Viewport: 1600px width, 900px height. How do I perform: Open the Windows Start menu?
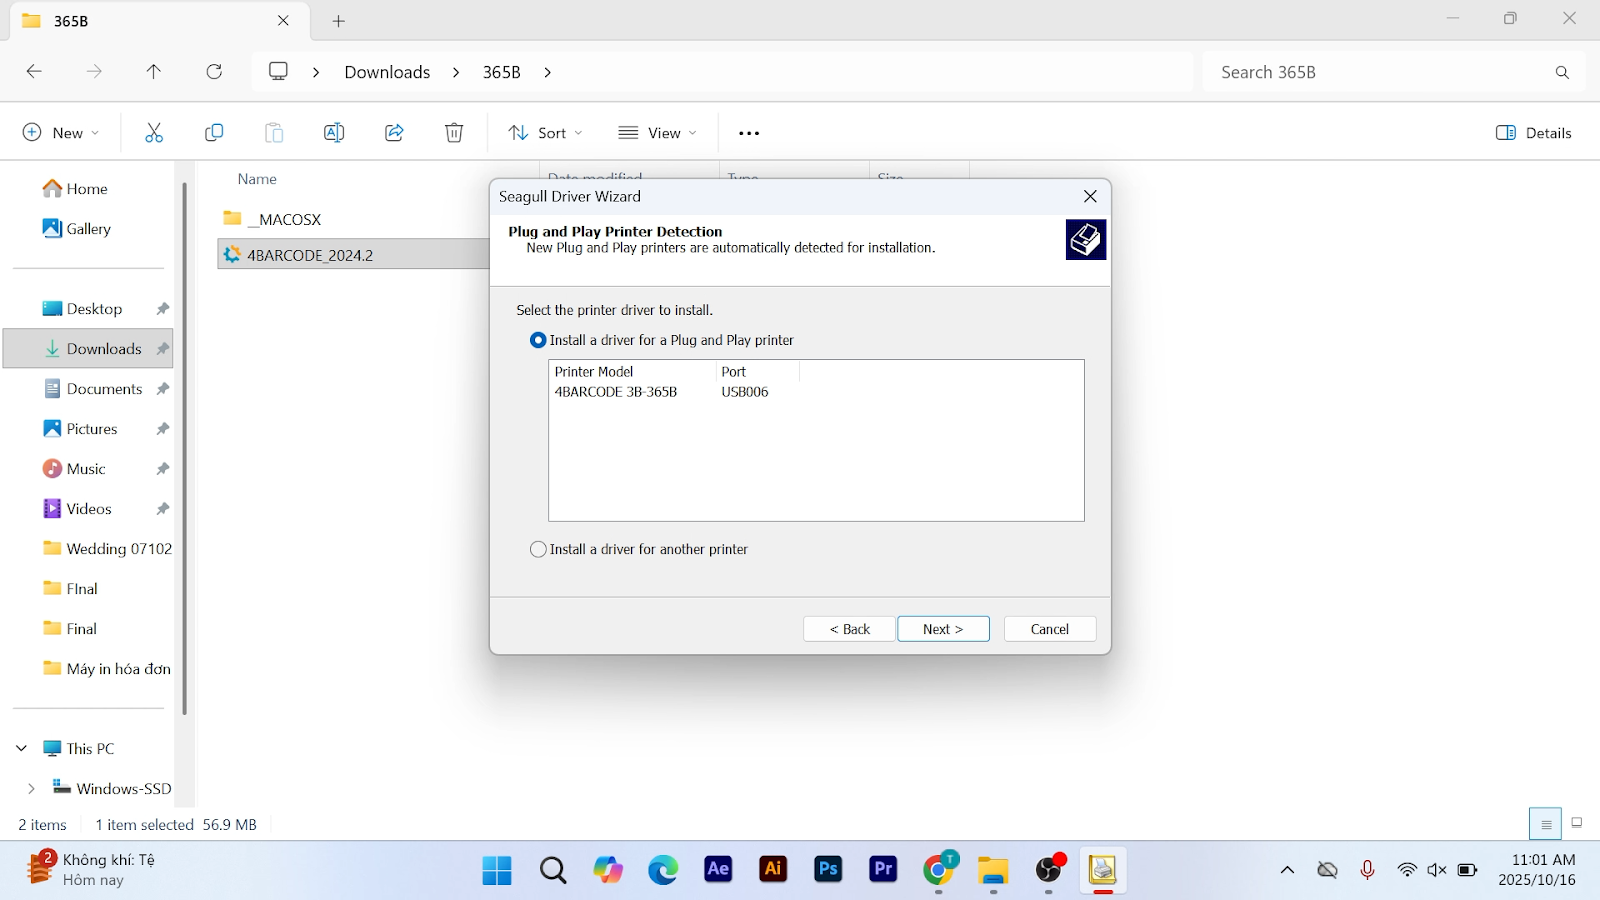pos(497,871)
